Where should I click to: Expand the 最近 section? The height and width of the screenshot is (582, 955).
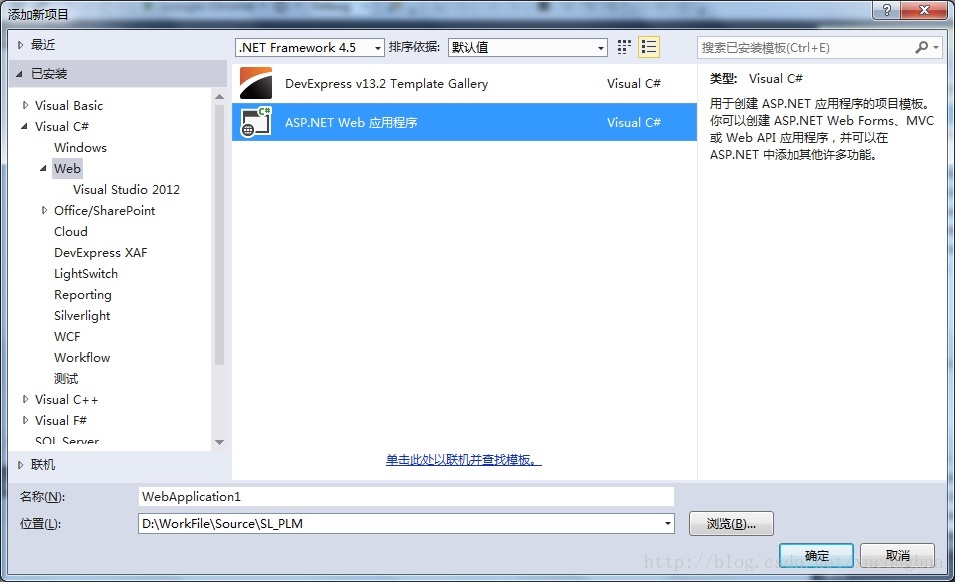[20, 44]
